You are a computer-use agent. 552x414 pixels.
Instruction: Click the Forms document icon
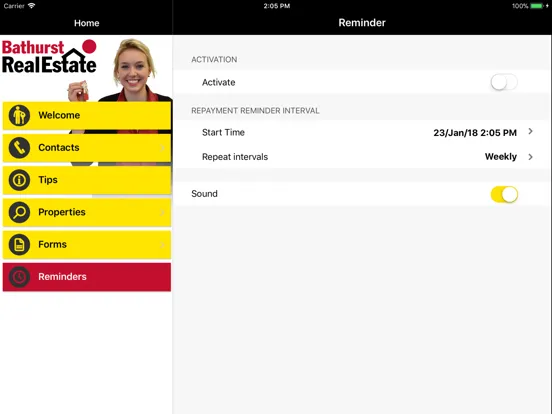pos(19,245)
